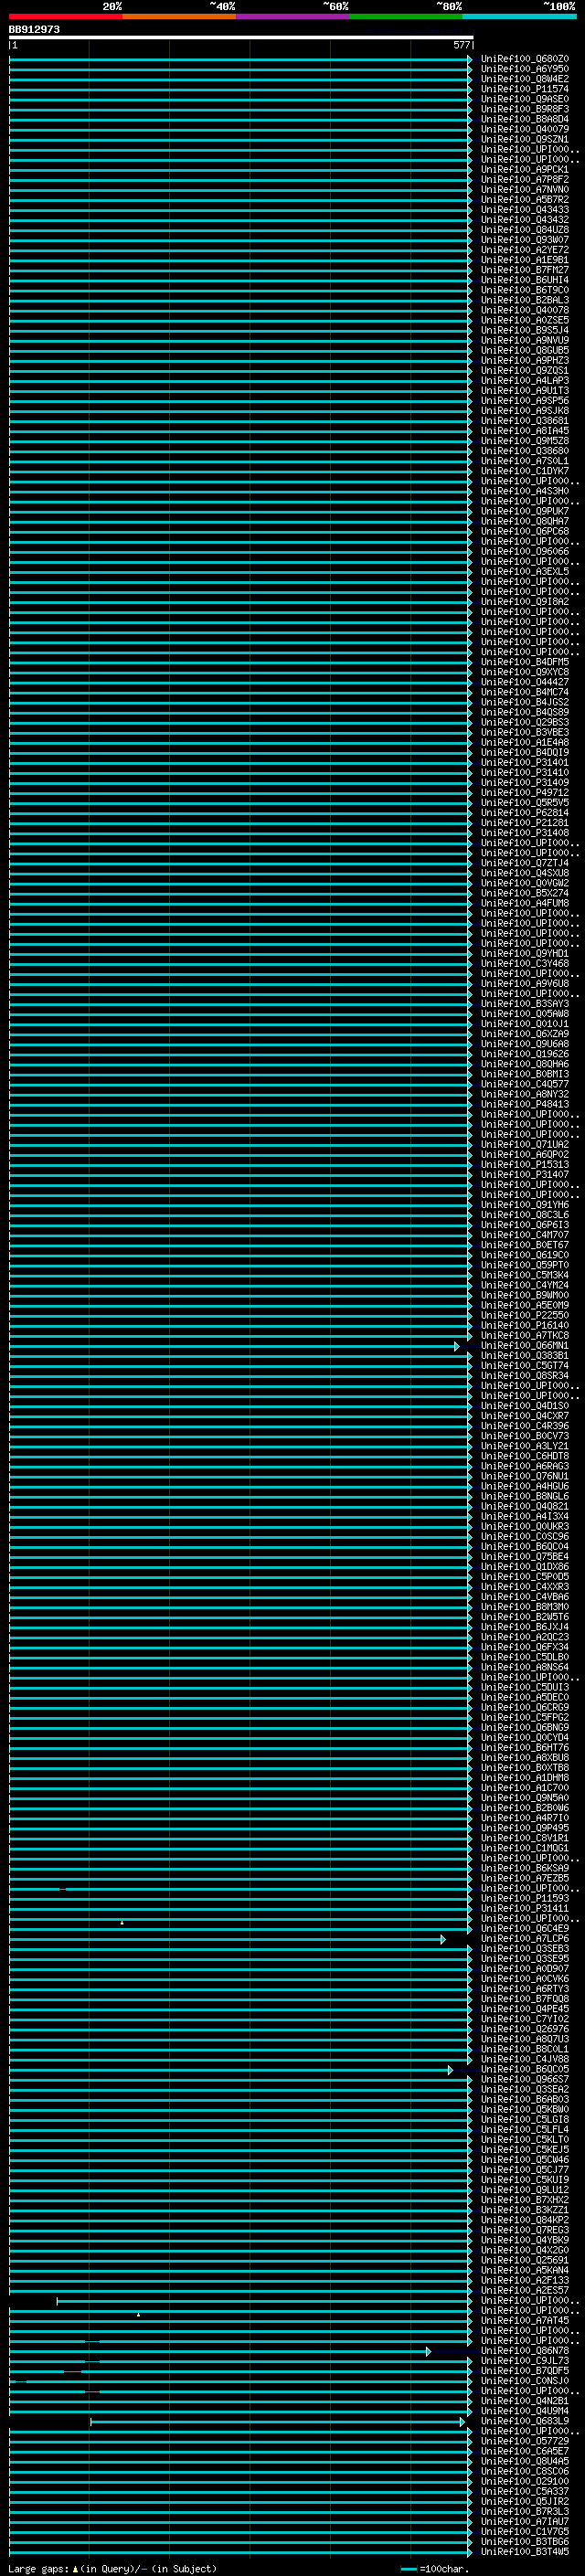The height and width of the screenshot is (2576, 585).
Task: Select hit label UniRef100_A8NS64
Action: coord(525,1667)
